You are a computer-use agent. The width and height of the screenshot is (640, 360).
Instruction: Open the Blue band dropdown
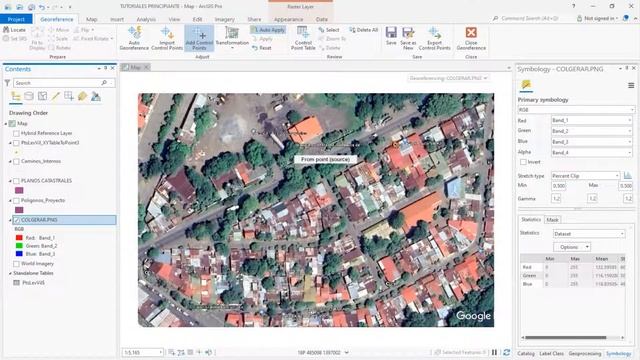click(591, 142)
